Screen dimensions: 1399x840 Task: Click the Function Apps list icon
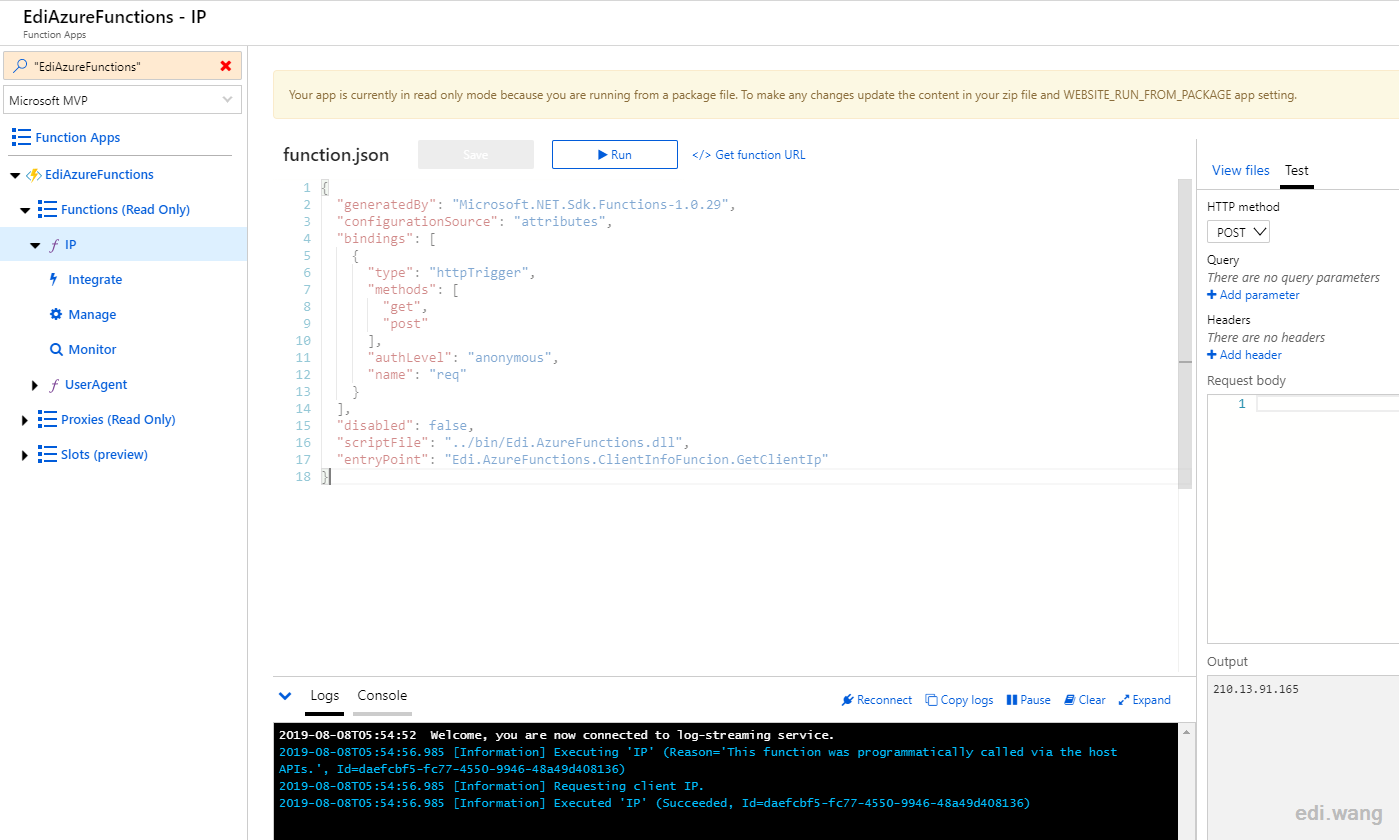point(21,137)
